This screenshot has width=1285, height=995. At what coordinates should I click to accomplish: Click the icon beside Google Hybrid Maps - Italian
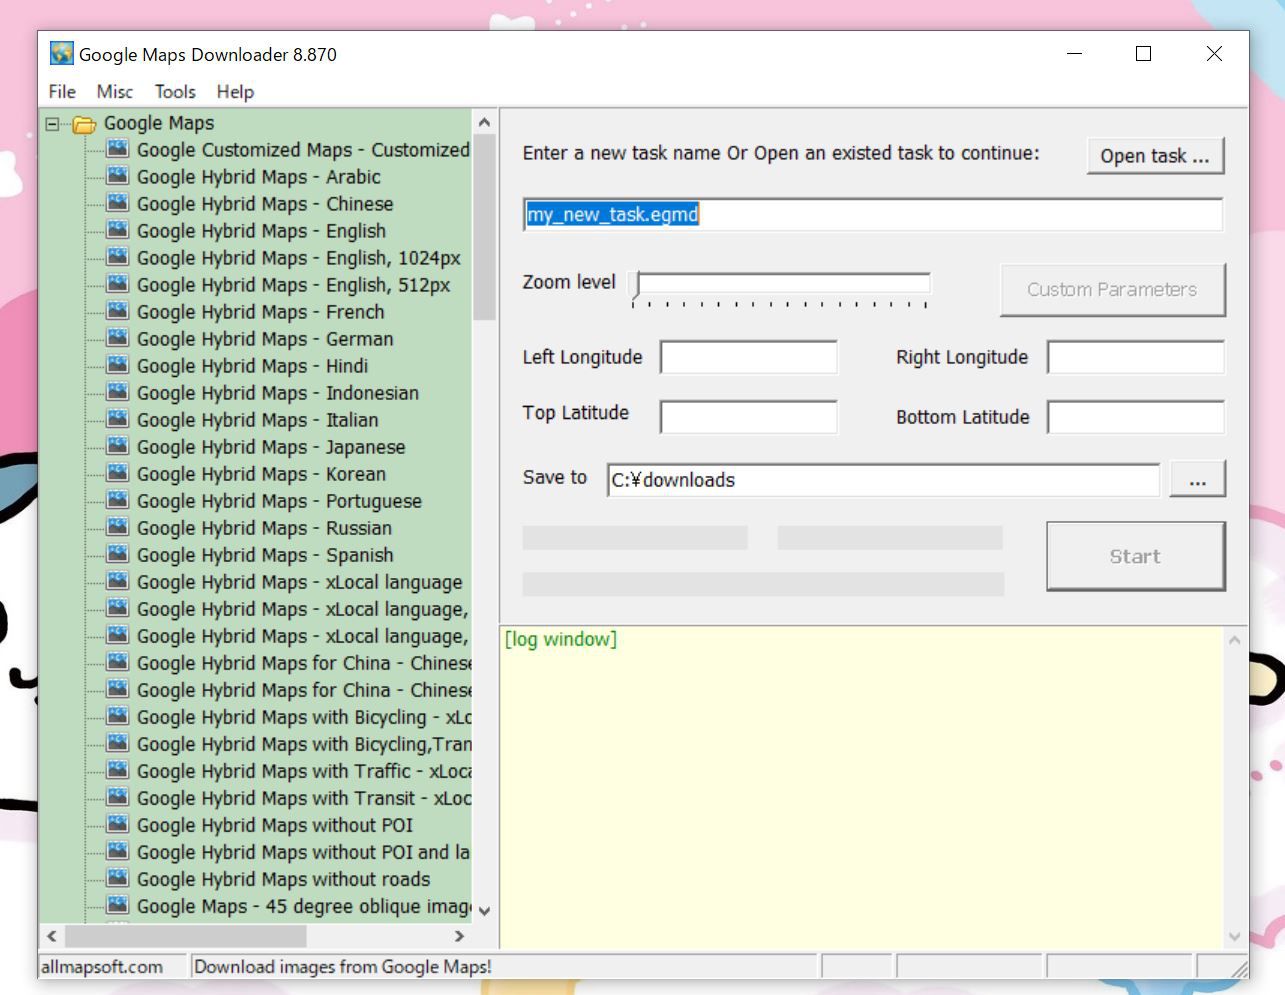(x=118, y=419)
